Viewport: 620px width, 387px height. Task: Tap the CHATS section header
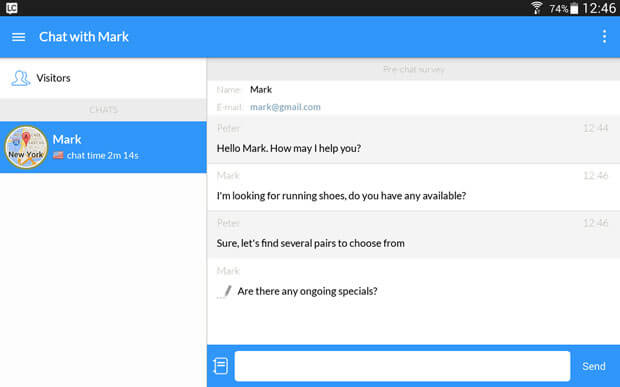(103, 110)
